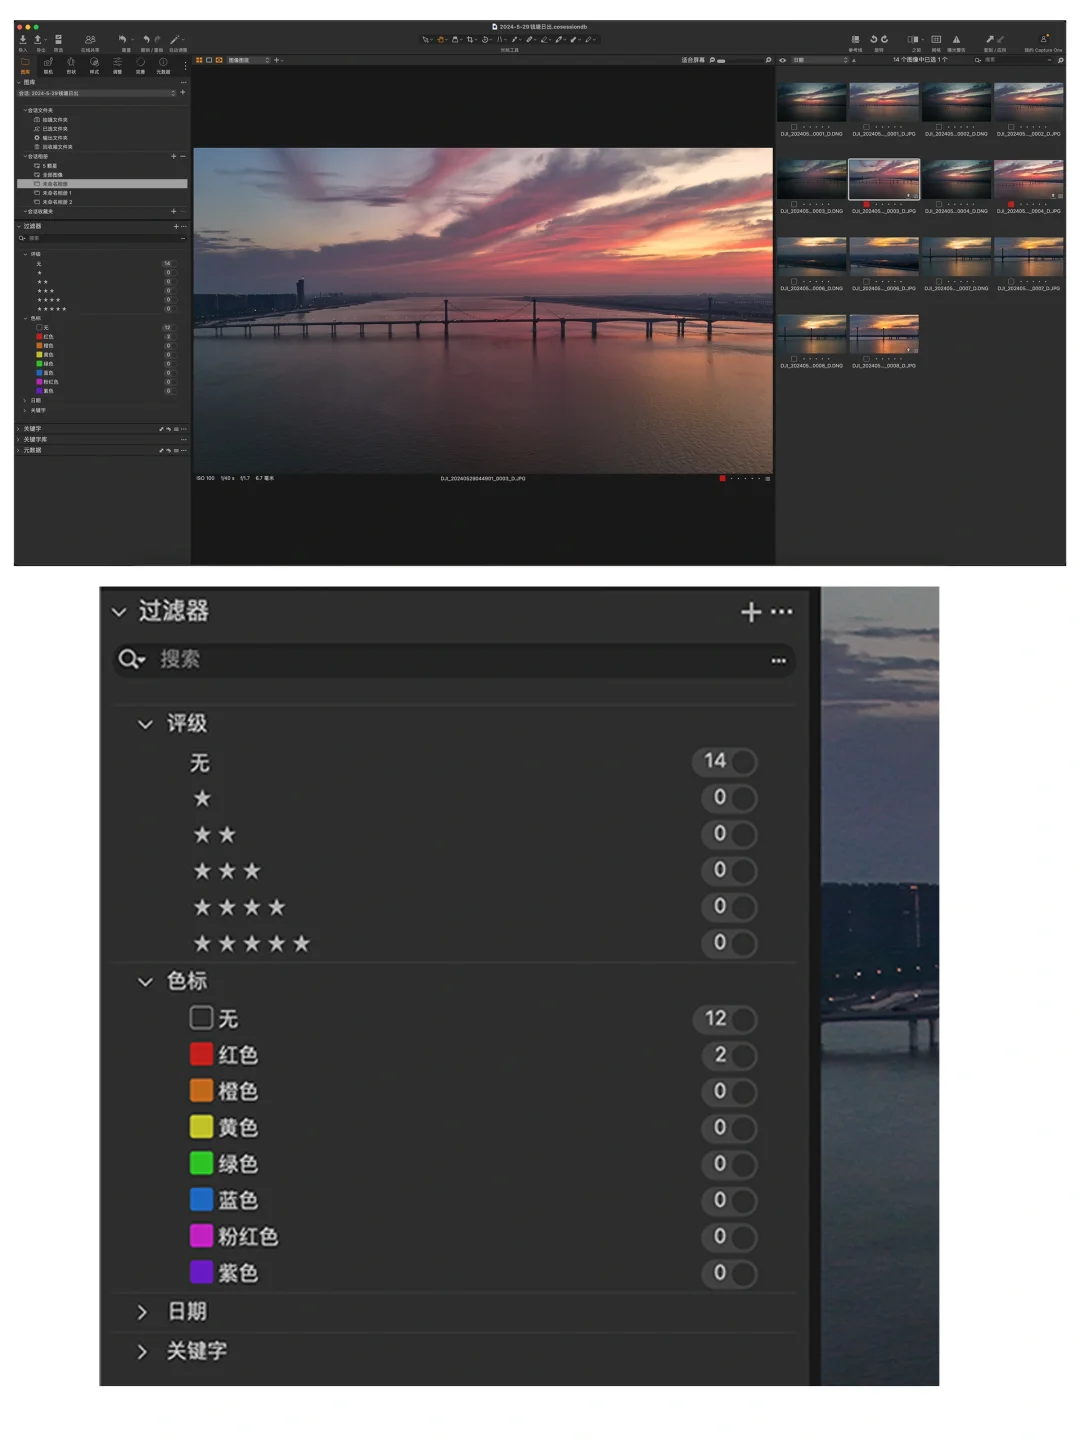The width and height of the screenshot is (1080, 1440).
Task: Open the 我的 Capture One account icon
Action: 1044,39
